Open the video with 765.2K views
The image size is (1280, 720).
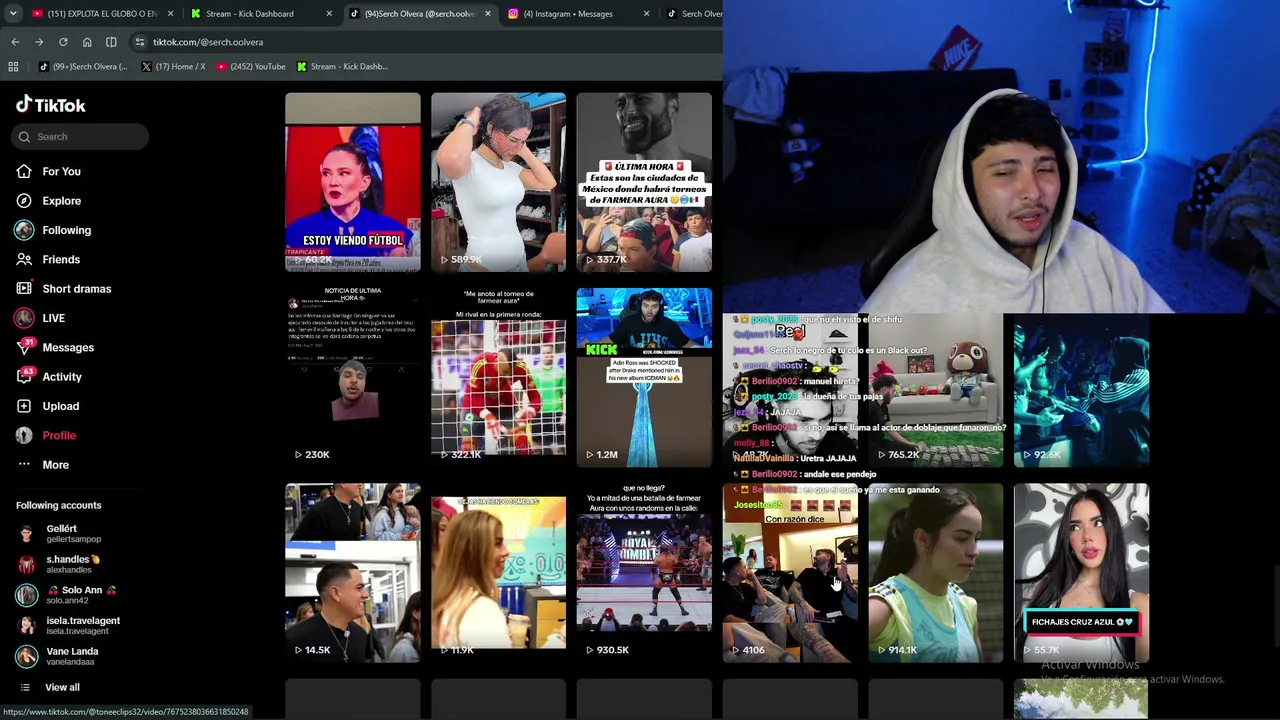point(935,391)
